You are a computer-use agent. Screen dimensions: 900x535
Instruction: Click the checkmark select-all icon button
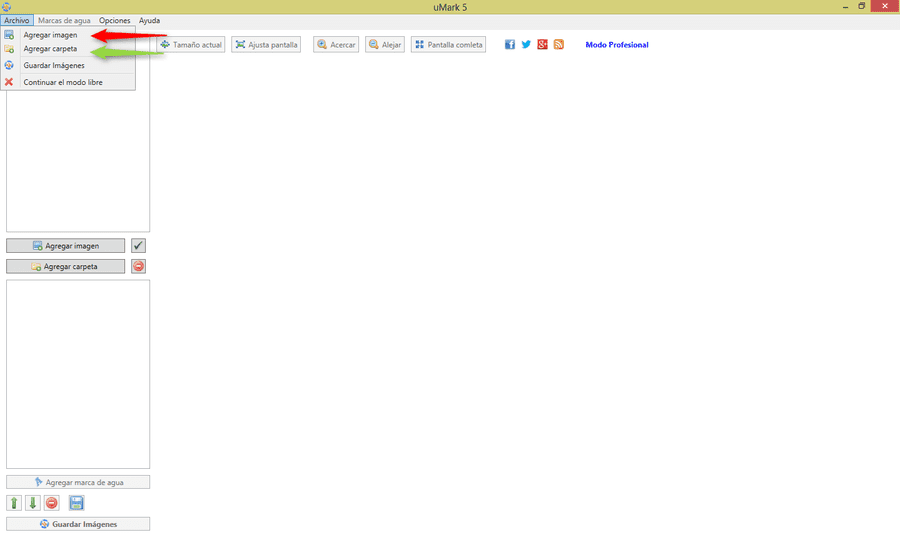138,246
